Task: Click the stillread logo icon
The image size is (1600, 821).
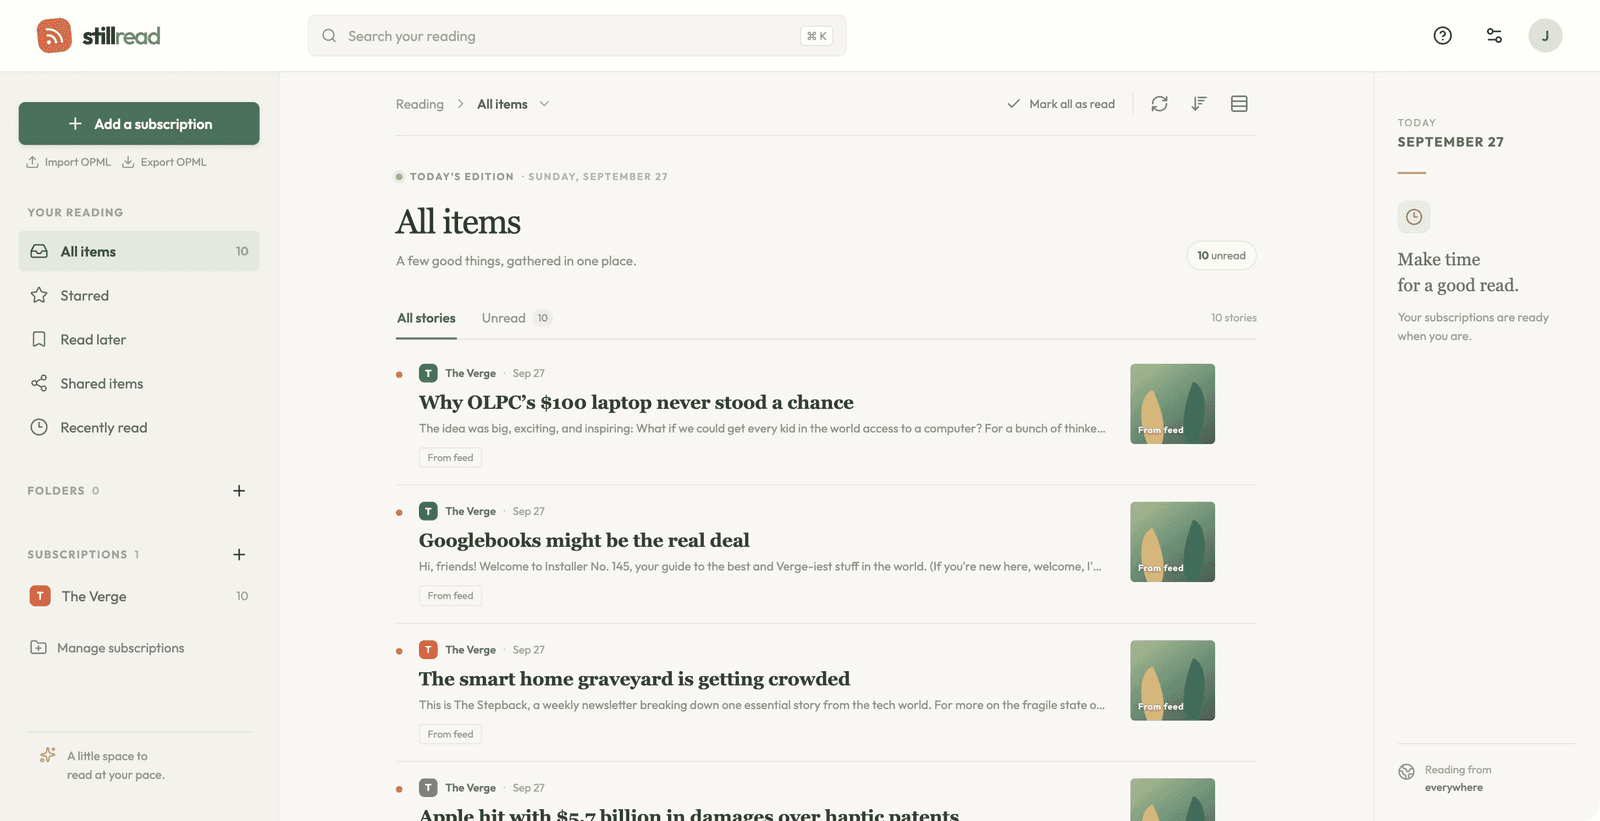Action: [x=54, y=36]
